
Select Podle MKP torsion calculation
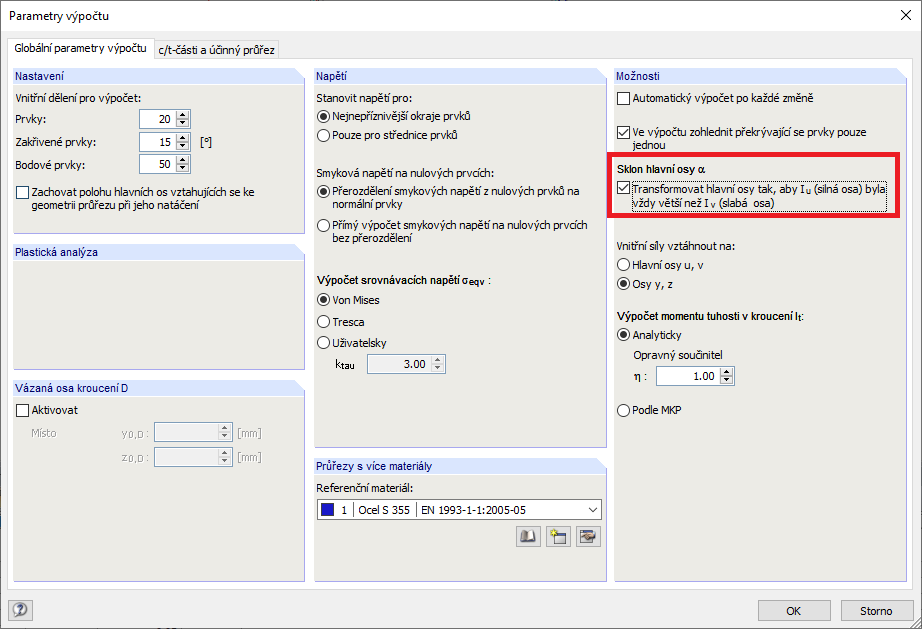pyautogui.click(x=623, y=410)
